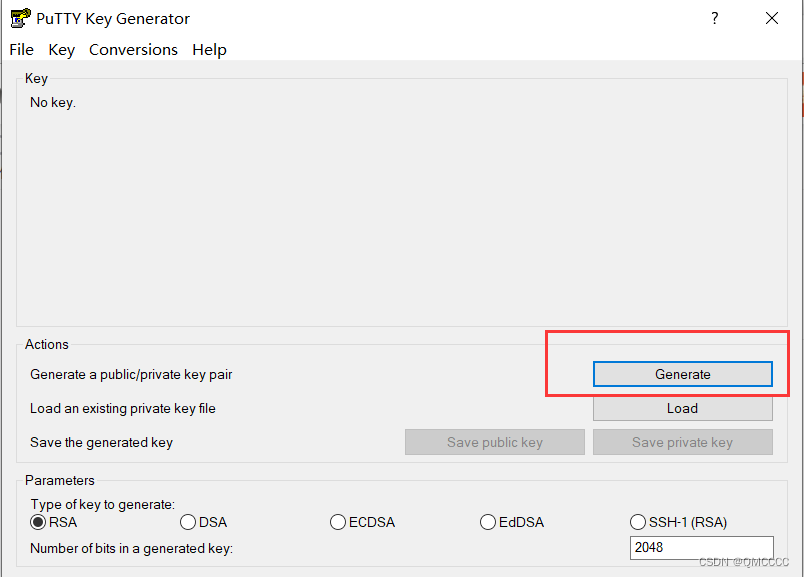Select the ECDSA key type
Viewport: 804px width, 577px height.
(363, 522)
